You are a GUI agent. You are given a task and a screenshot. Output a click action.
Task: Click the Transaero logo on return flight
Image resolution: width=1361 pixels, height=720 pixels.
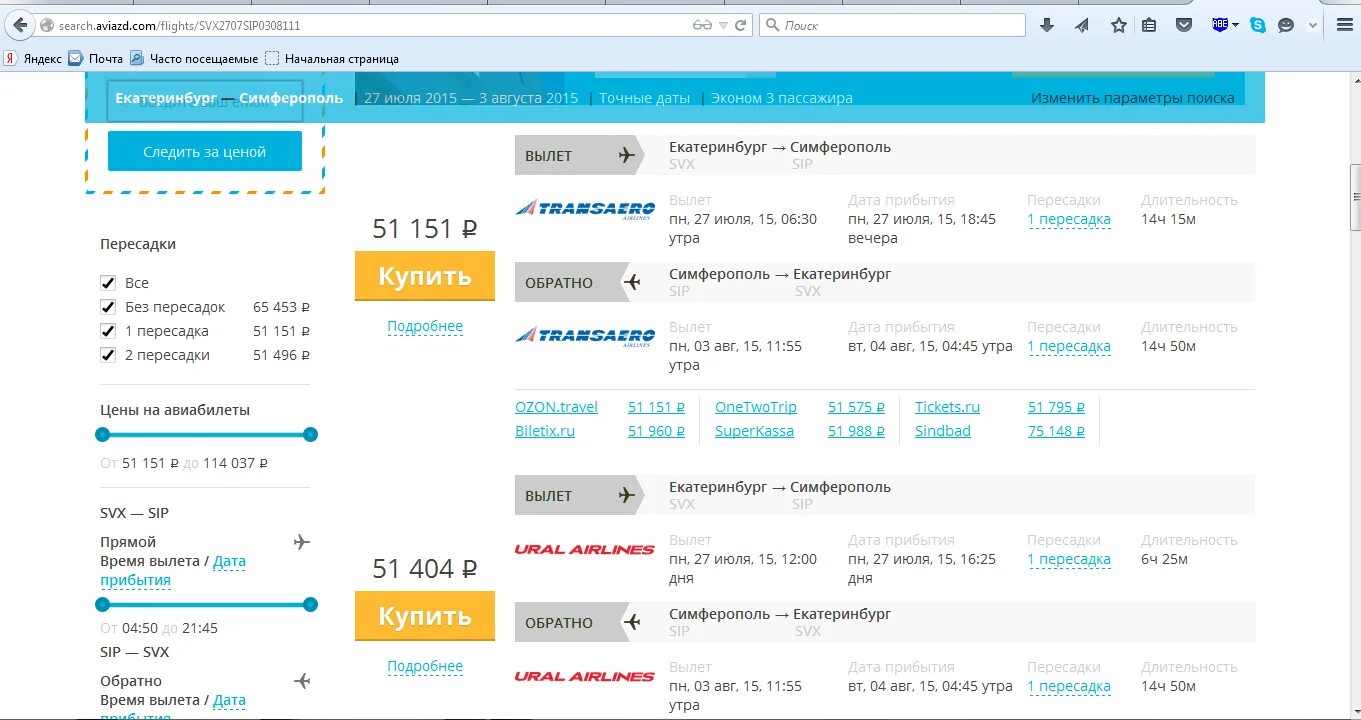[x=585, y=336]
